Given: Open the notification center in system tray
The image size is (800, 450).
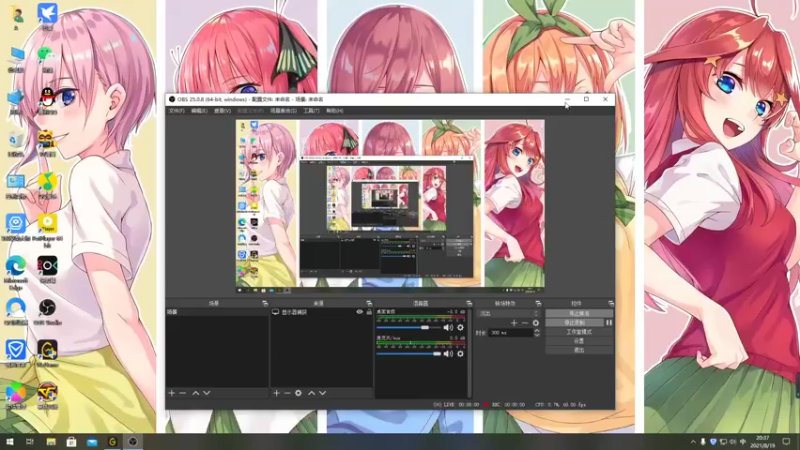Looking at the screenshot, I should coord(786,441).
